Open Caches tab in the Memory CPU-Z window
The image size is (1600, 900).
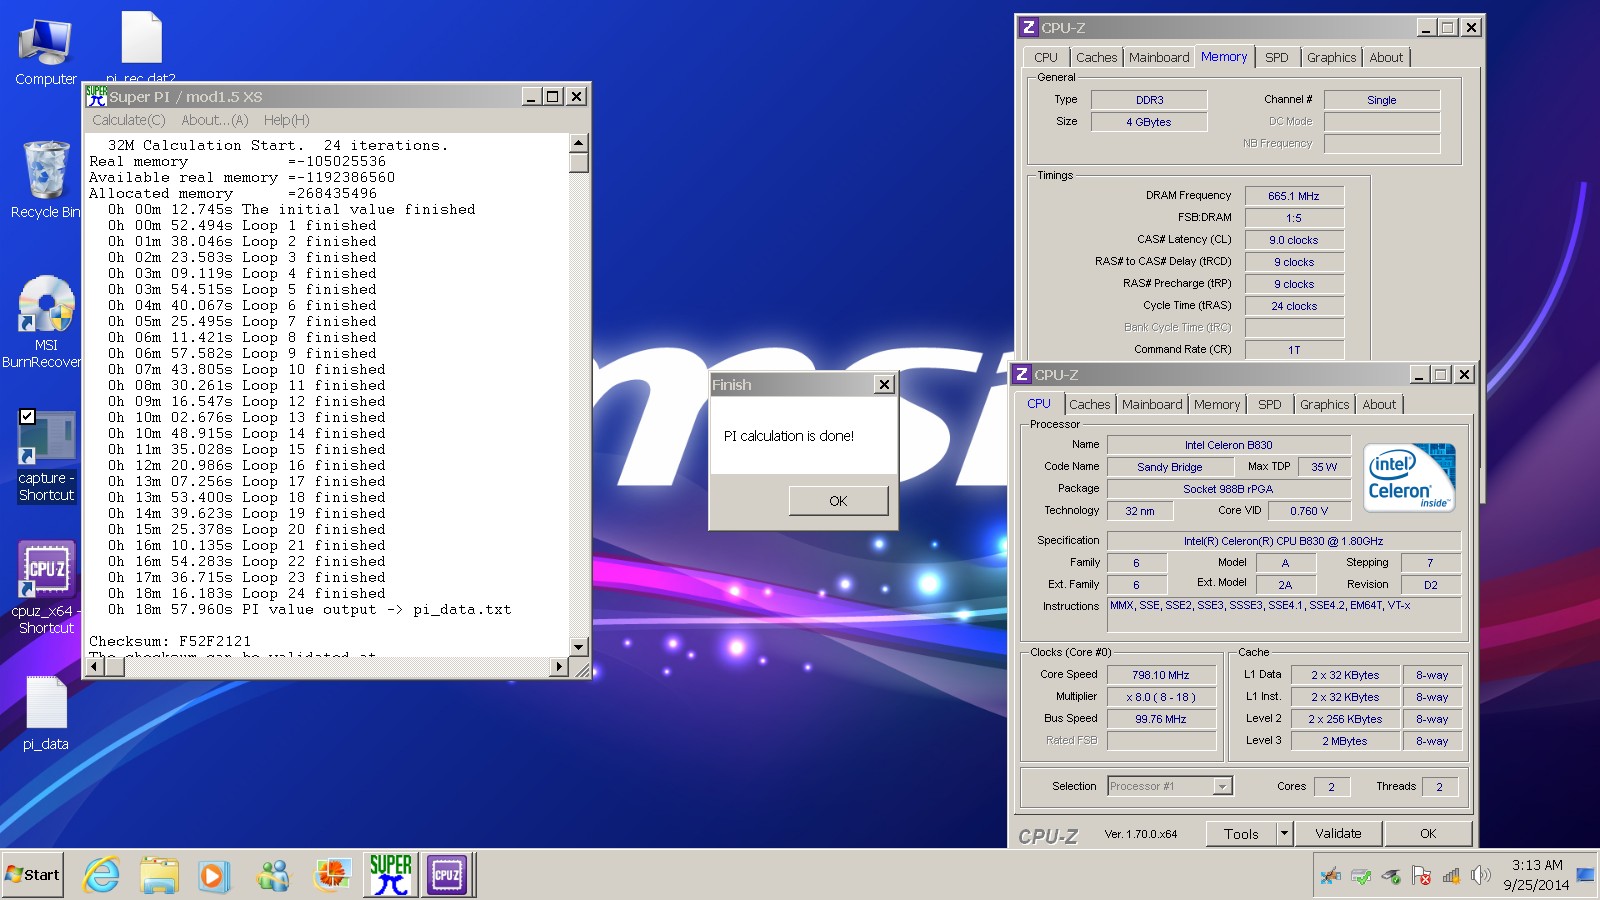click(1096, 57)
